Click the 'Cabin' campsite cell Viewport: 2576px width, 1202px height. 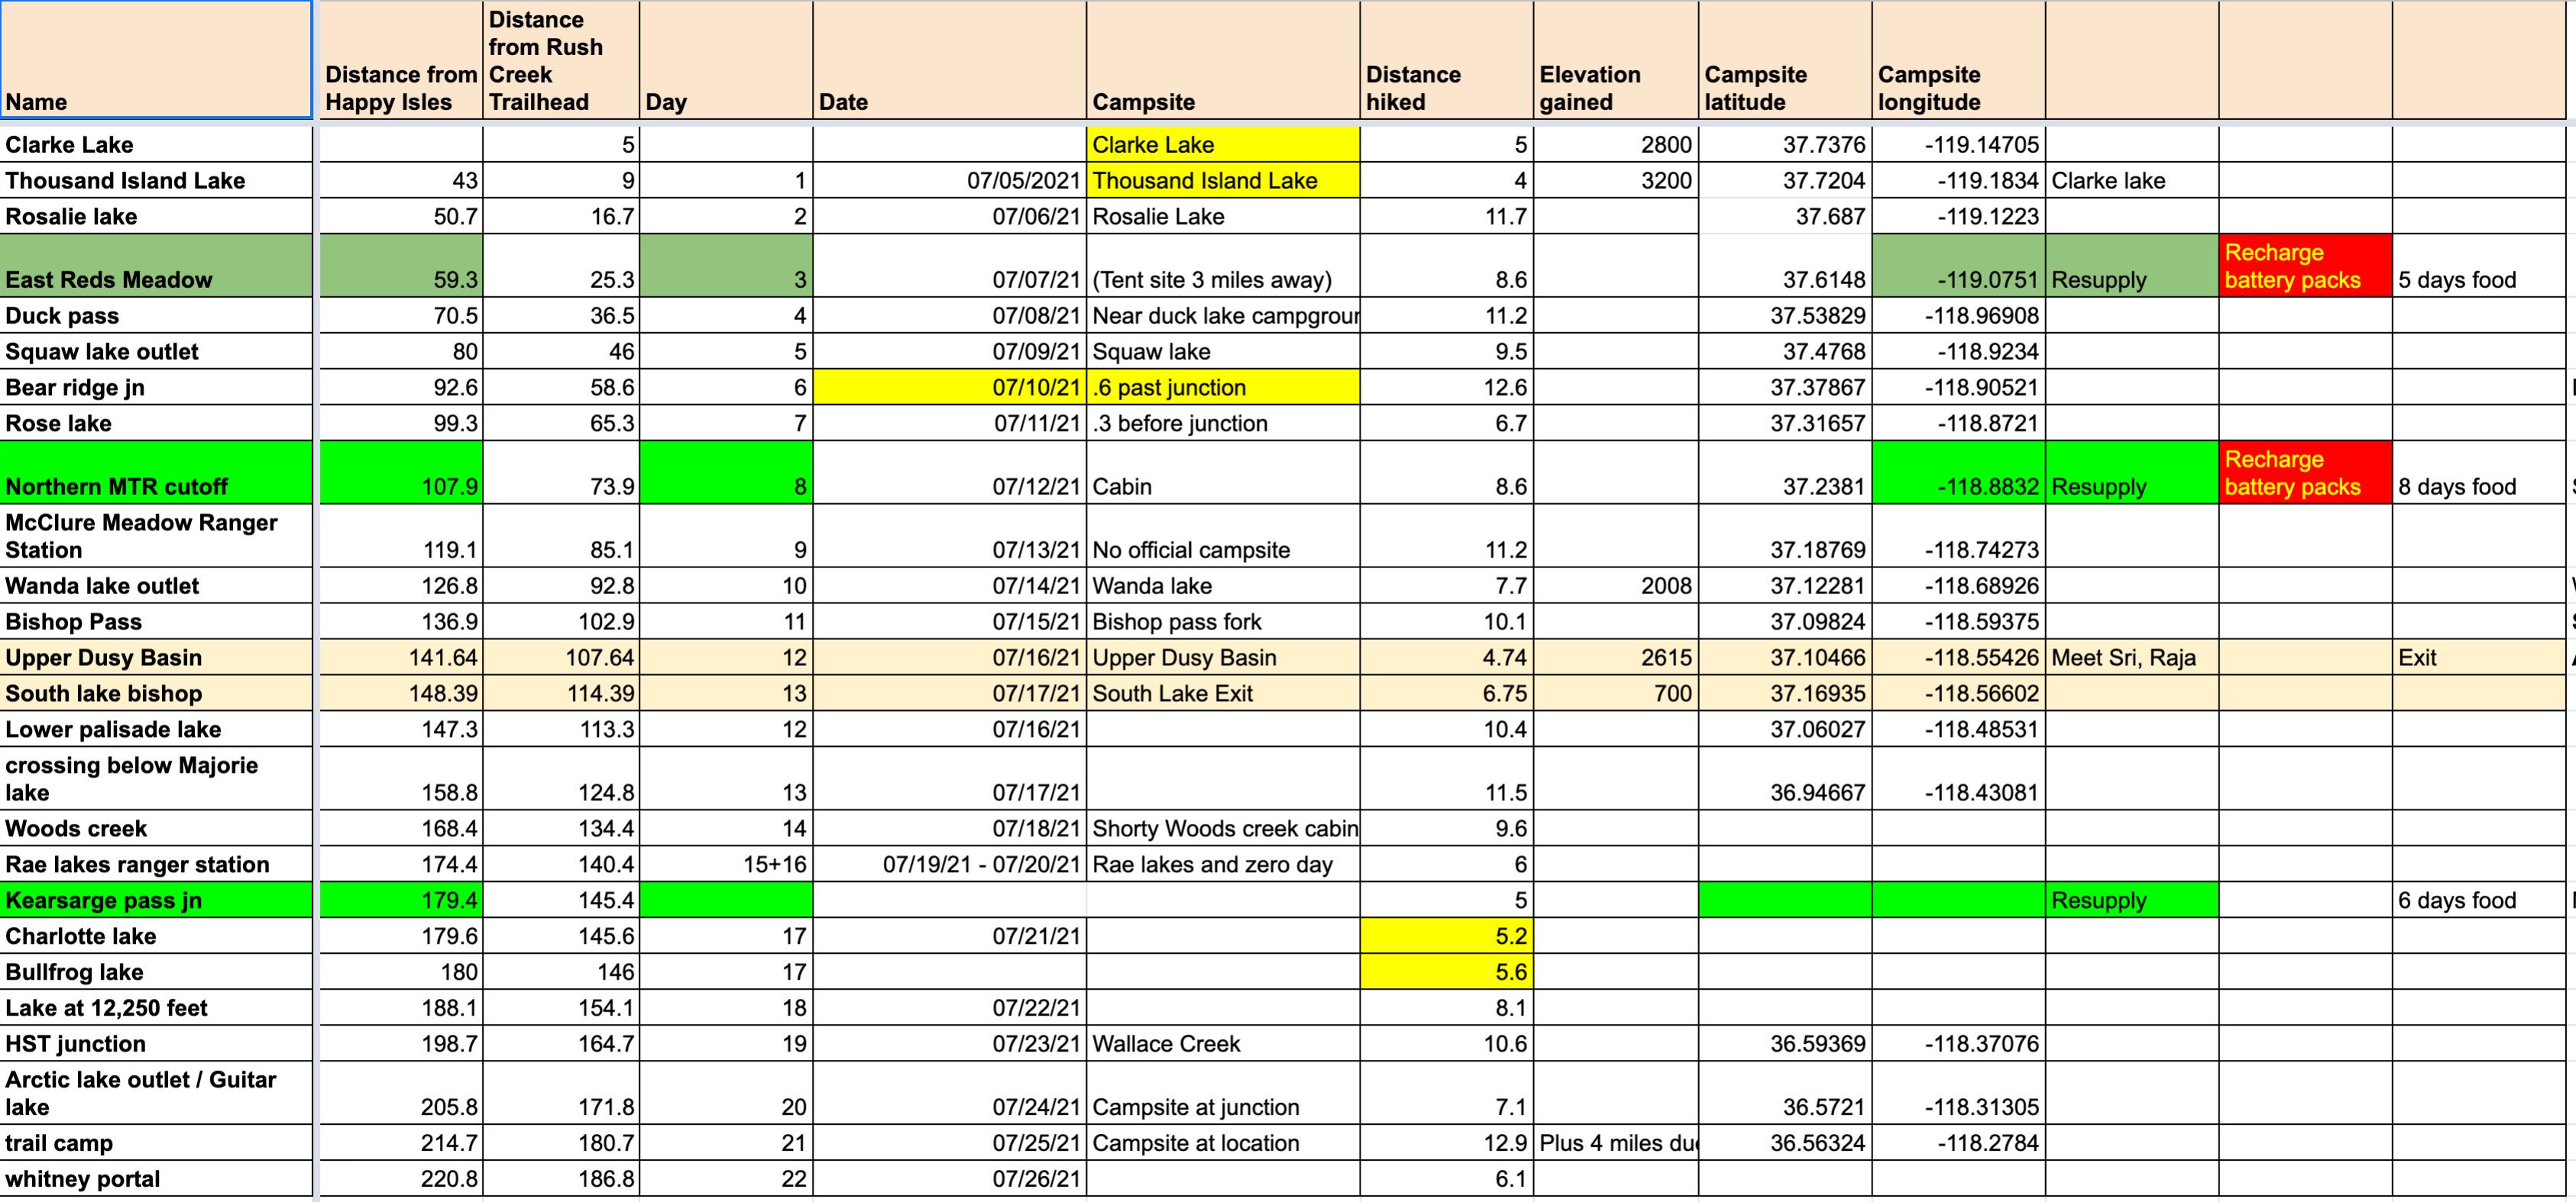coord(1223,472)
